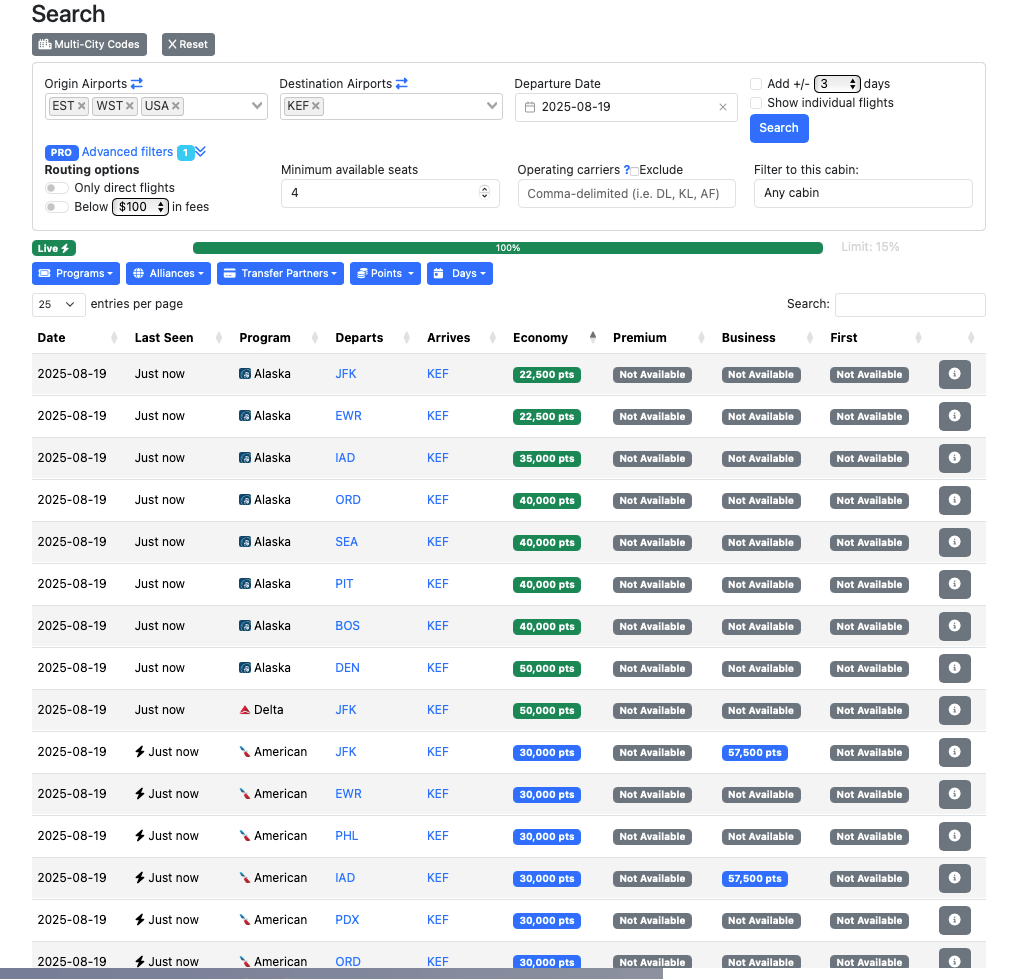The width and height of the screenshot is (1020, 979).
Task: Open info for Alaska PIT to KEF row
Action: point(954,584)
